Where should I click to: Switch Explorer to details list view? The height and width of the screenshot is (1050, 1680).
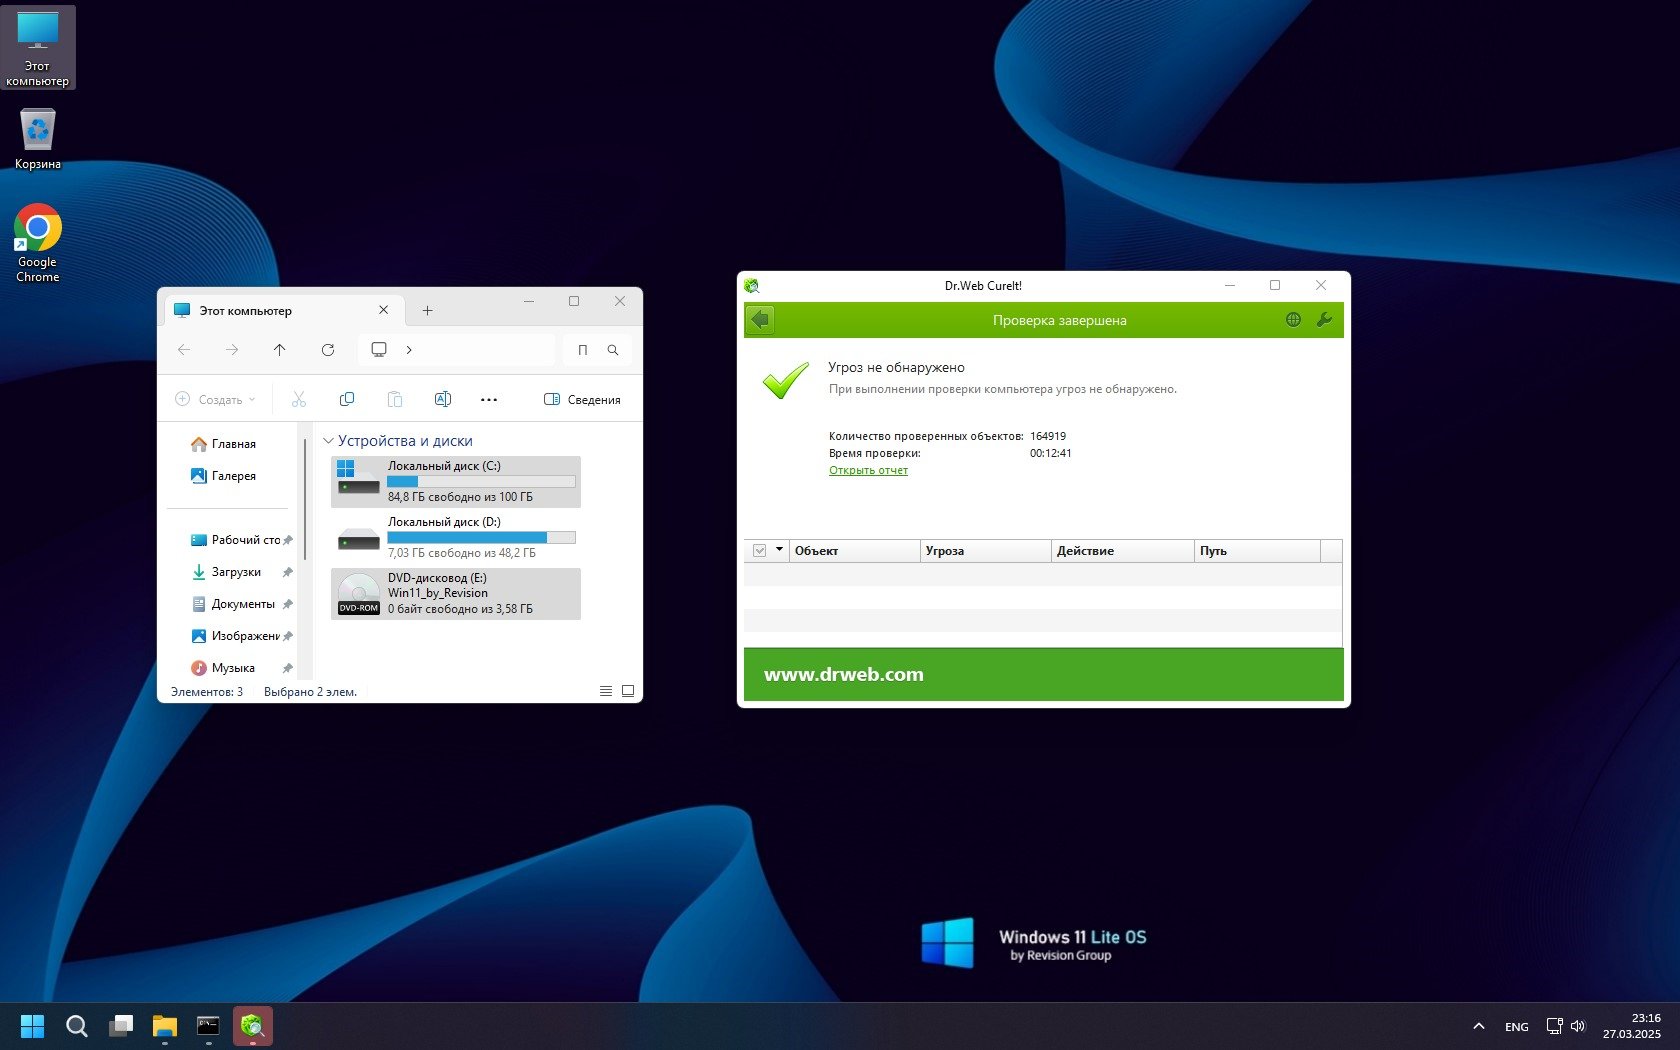point(606,691)
